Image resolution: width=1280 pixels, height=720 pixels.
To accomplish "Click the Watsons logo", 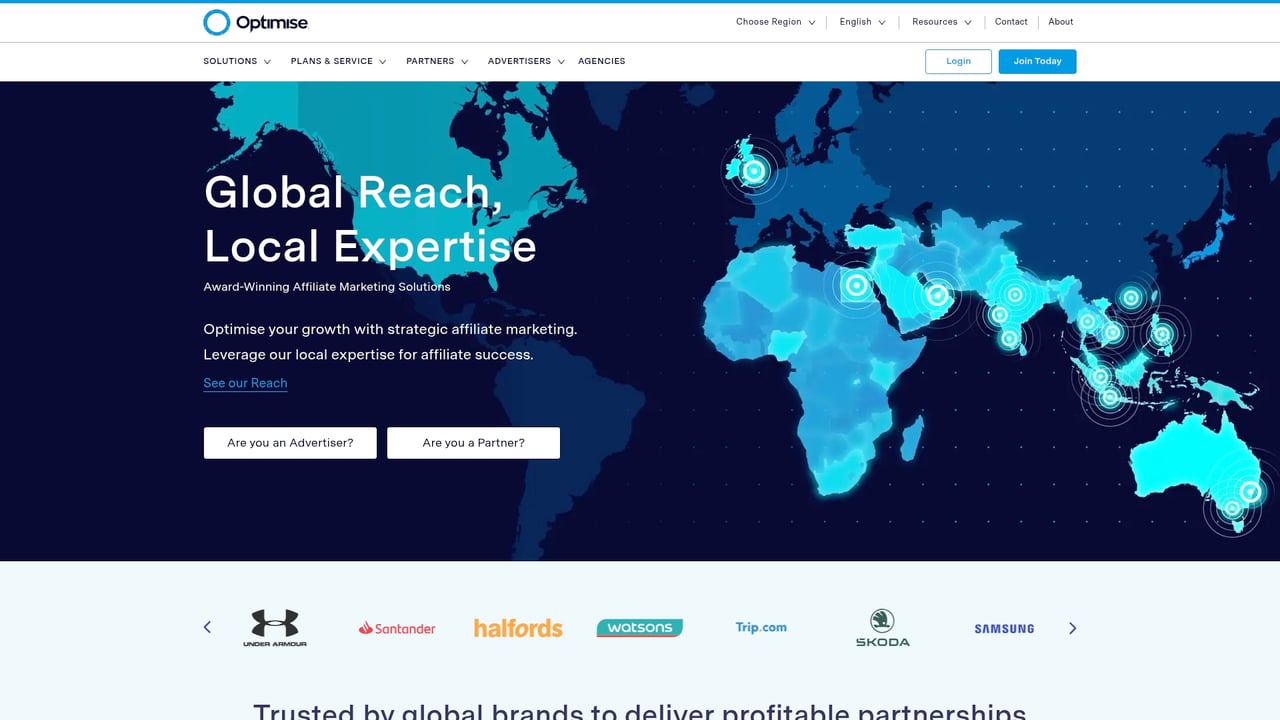I will pyautogui.click(x=639, y=628).
